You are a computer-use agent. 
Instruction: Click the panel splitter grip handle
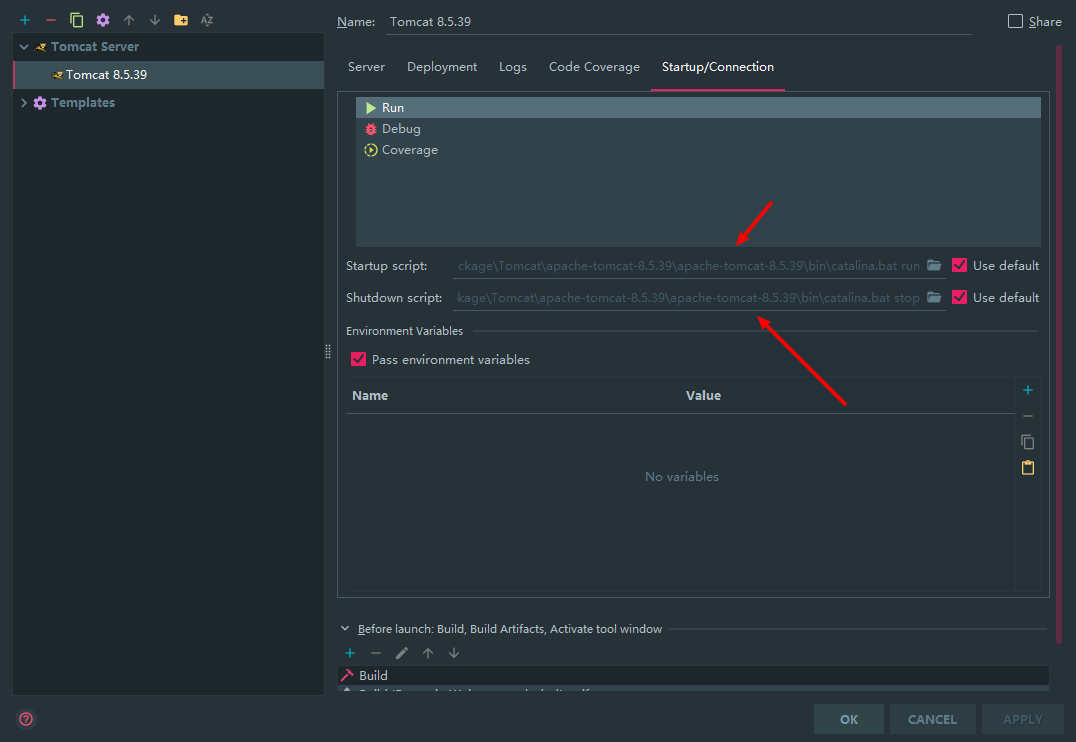[x=328, y=351]
